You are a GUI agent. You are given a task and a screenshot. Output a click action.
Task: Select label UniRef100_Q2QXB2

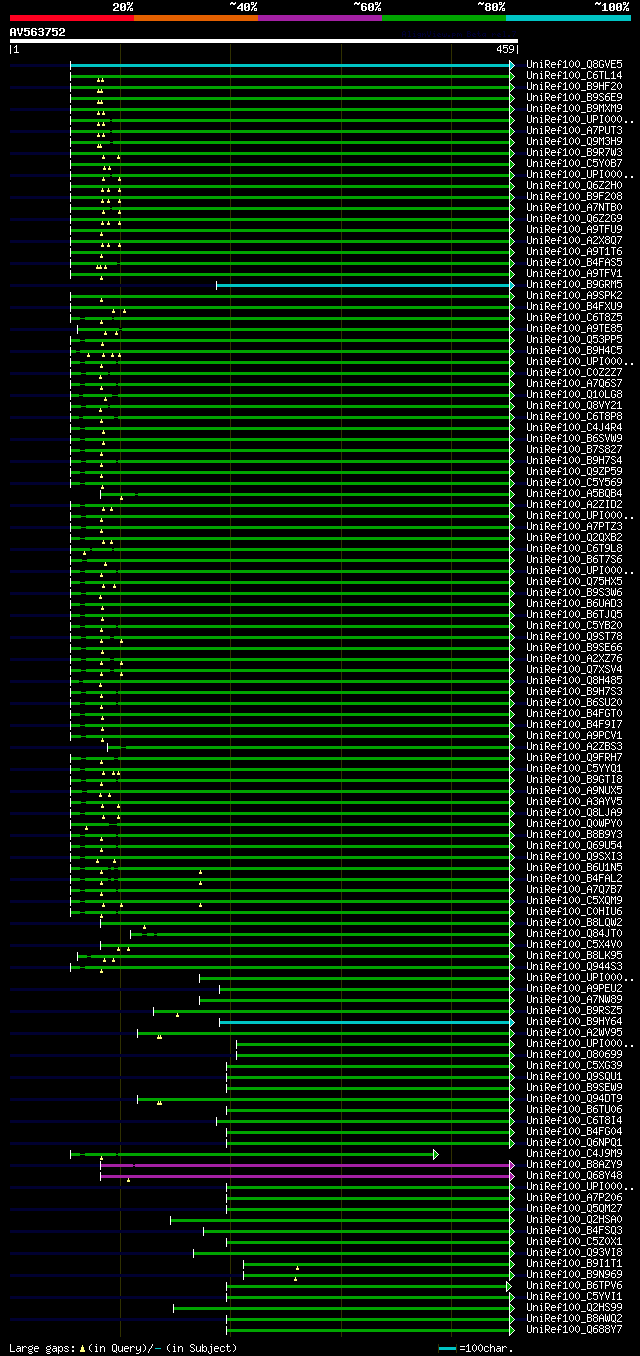574,537
